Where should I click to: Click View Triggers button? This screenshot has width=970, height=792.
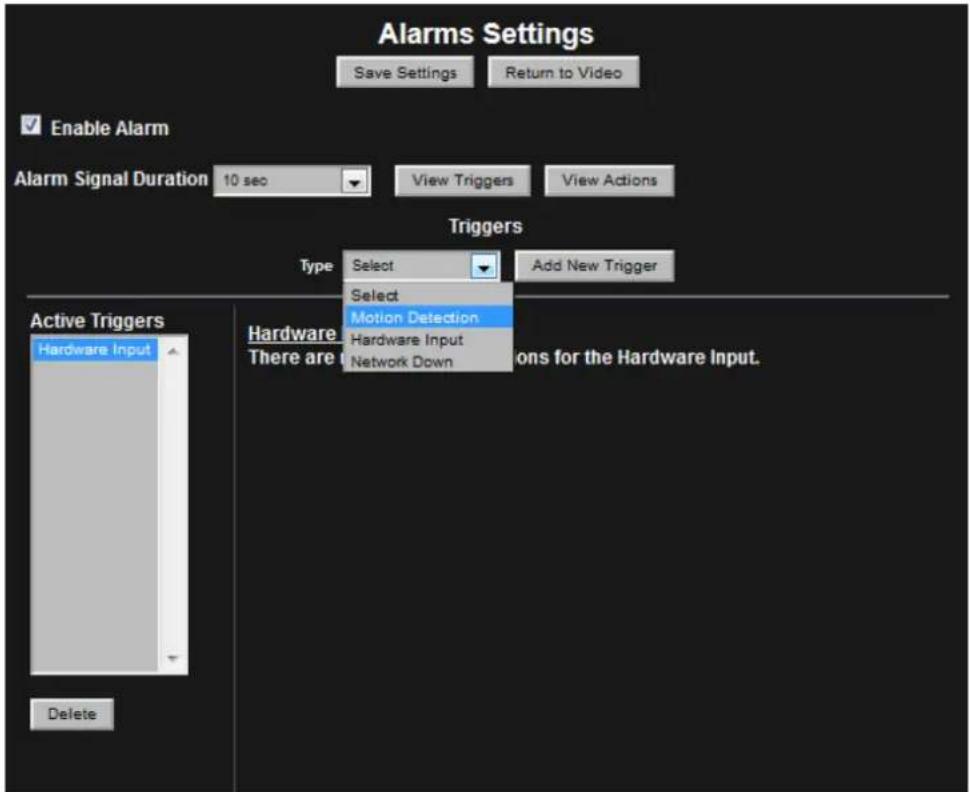tap(463, 181)
